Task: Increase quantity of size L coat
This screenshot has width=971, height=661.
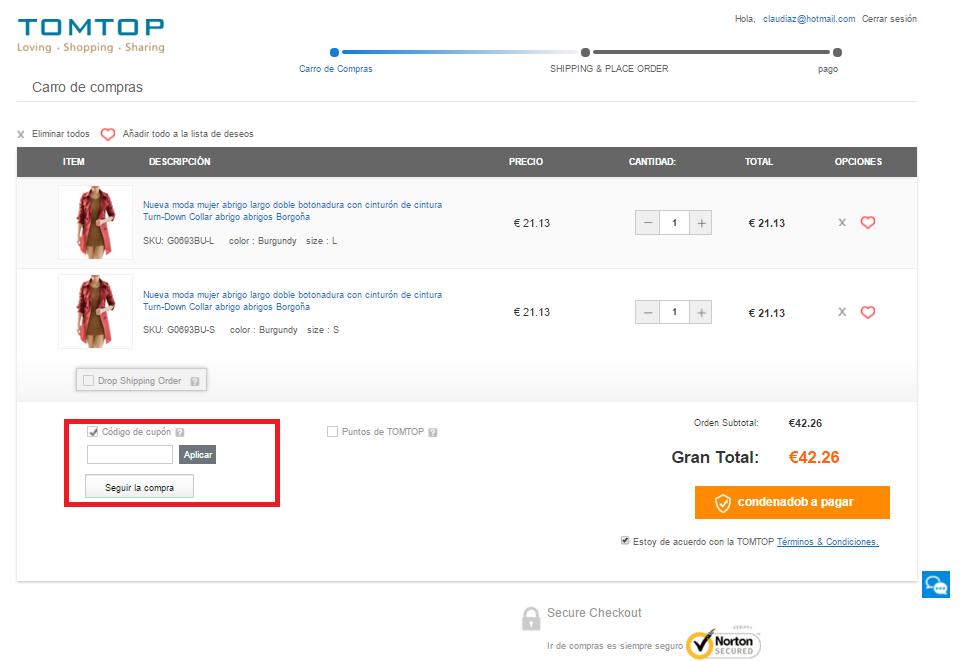Action: point(701,223)
